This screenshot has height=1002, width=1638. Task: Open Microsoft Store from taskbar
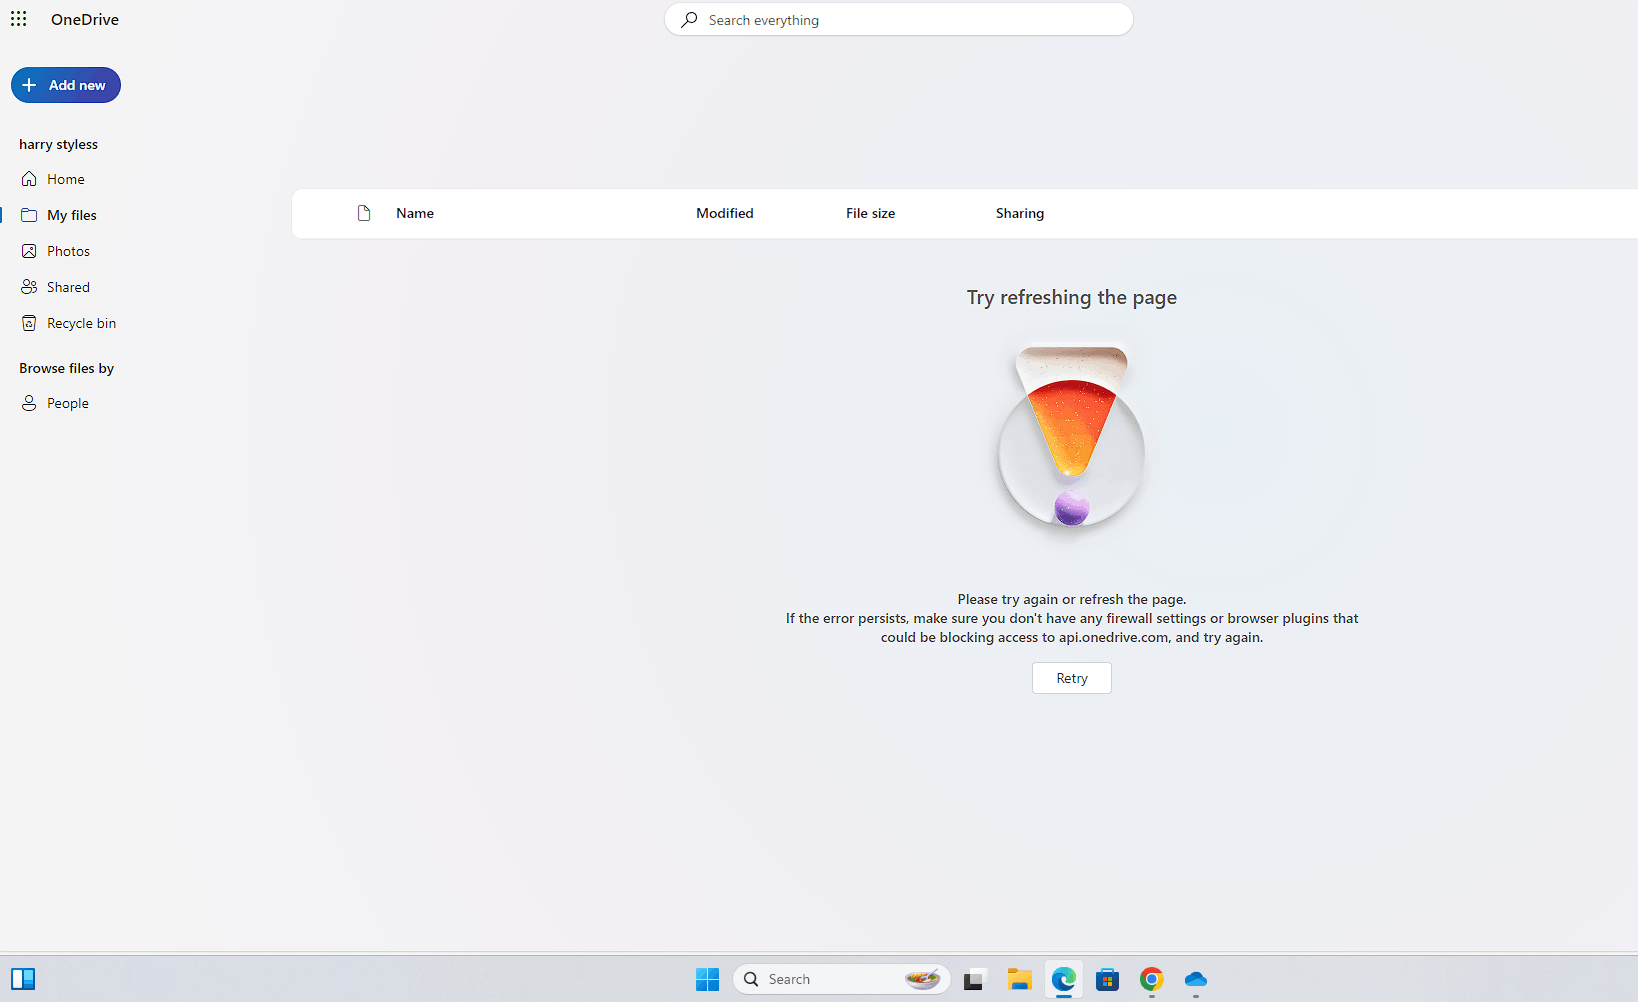coord(1107,979)
